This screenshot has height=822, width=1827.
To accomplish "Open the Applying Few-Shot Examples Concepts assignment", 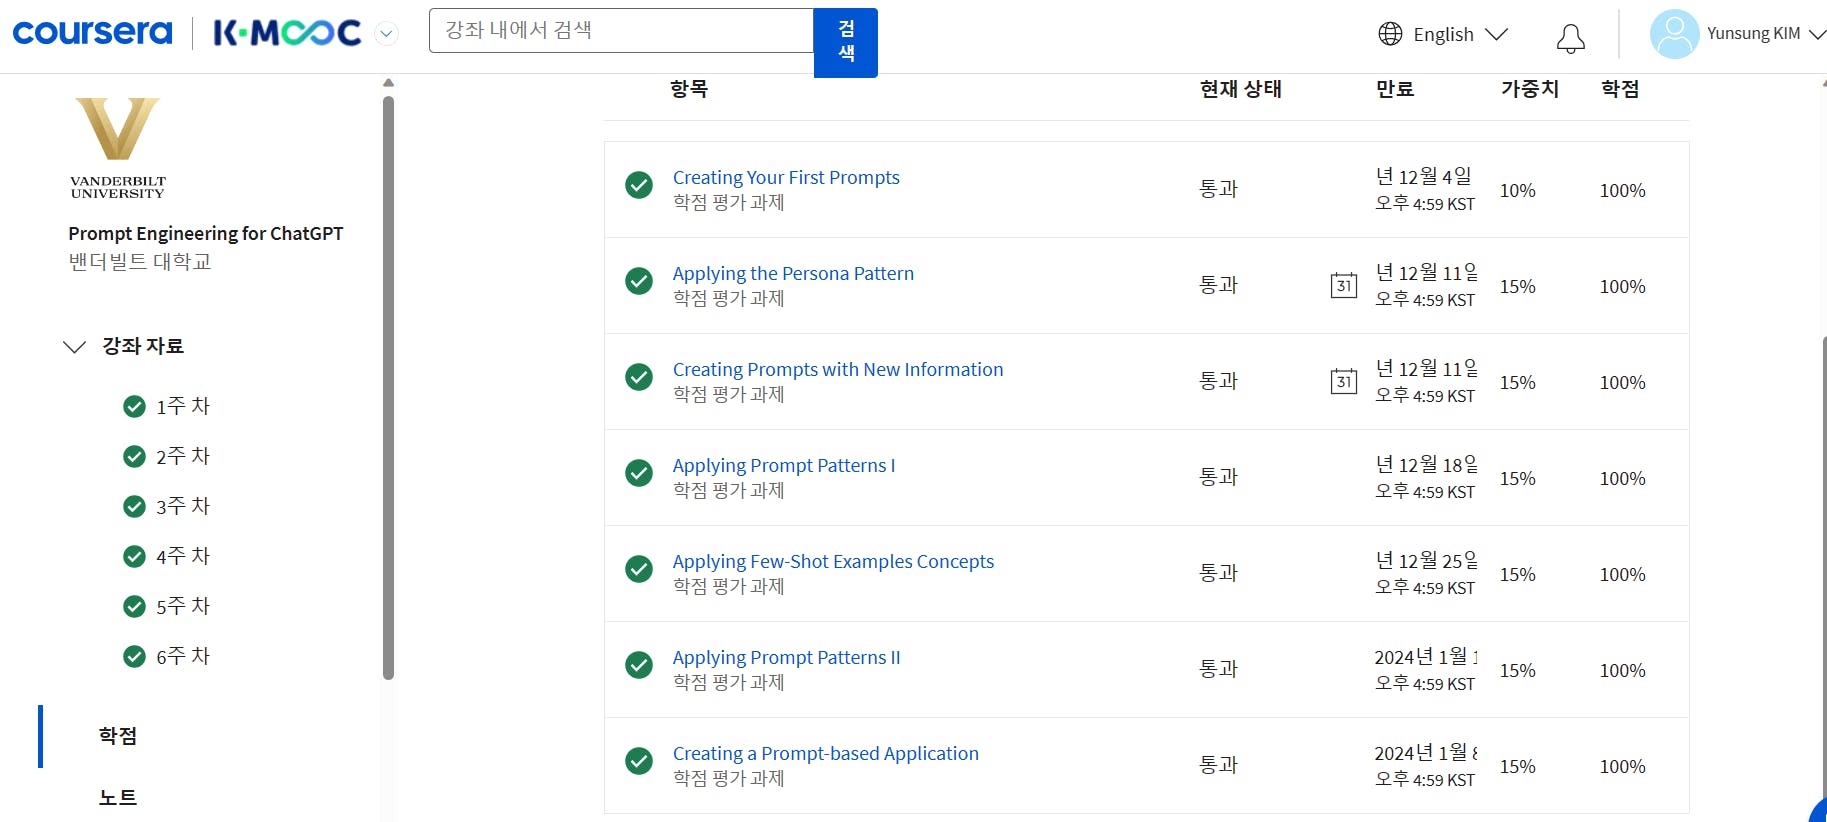I will click(832, 561).
